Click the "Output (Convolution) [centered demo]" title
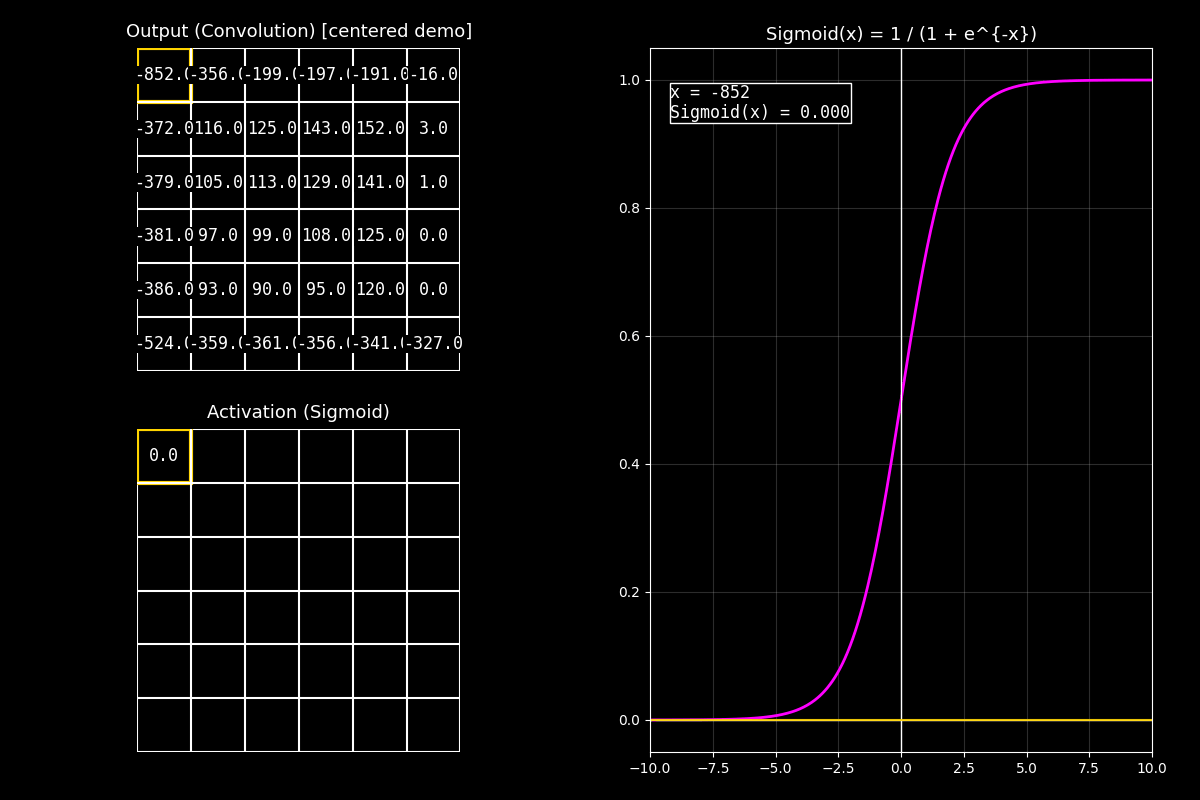Screen dimensions: 1200x800 pos(298,32)
